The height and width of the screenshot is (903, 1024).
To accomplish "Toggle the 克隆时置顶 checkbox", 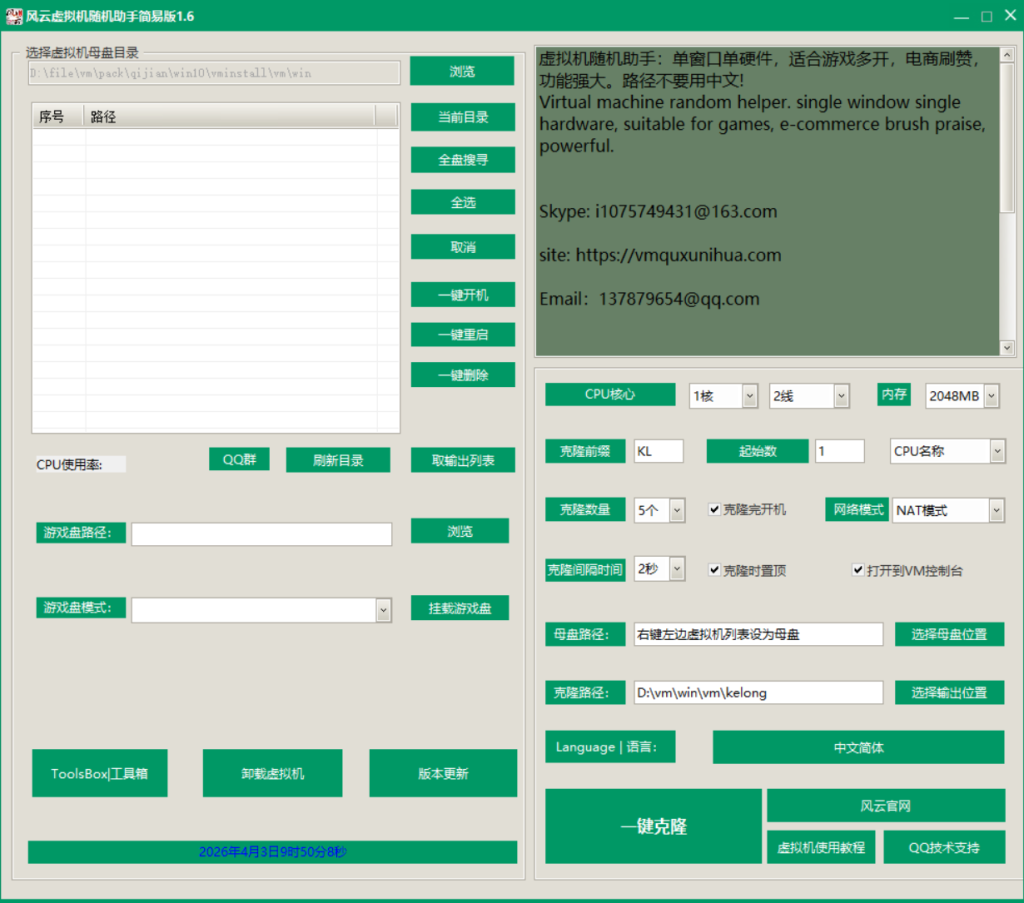I will coord(714,570).
